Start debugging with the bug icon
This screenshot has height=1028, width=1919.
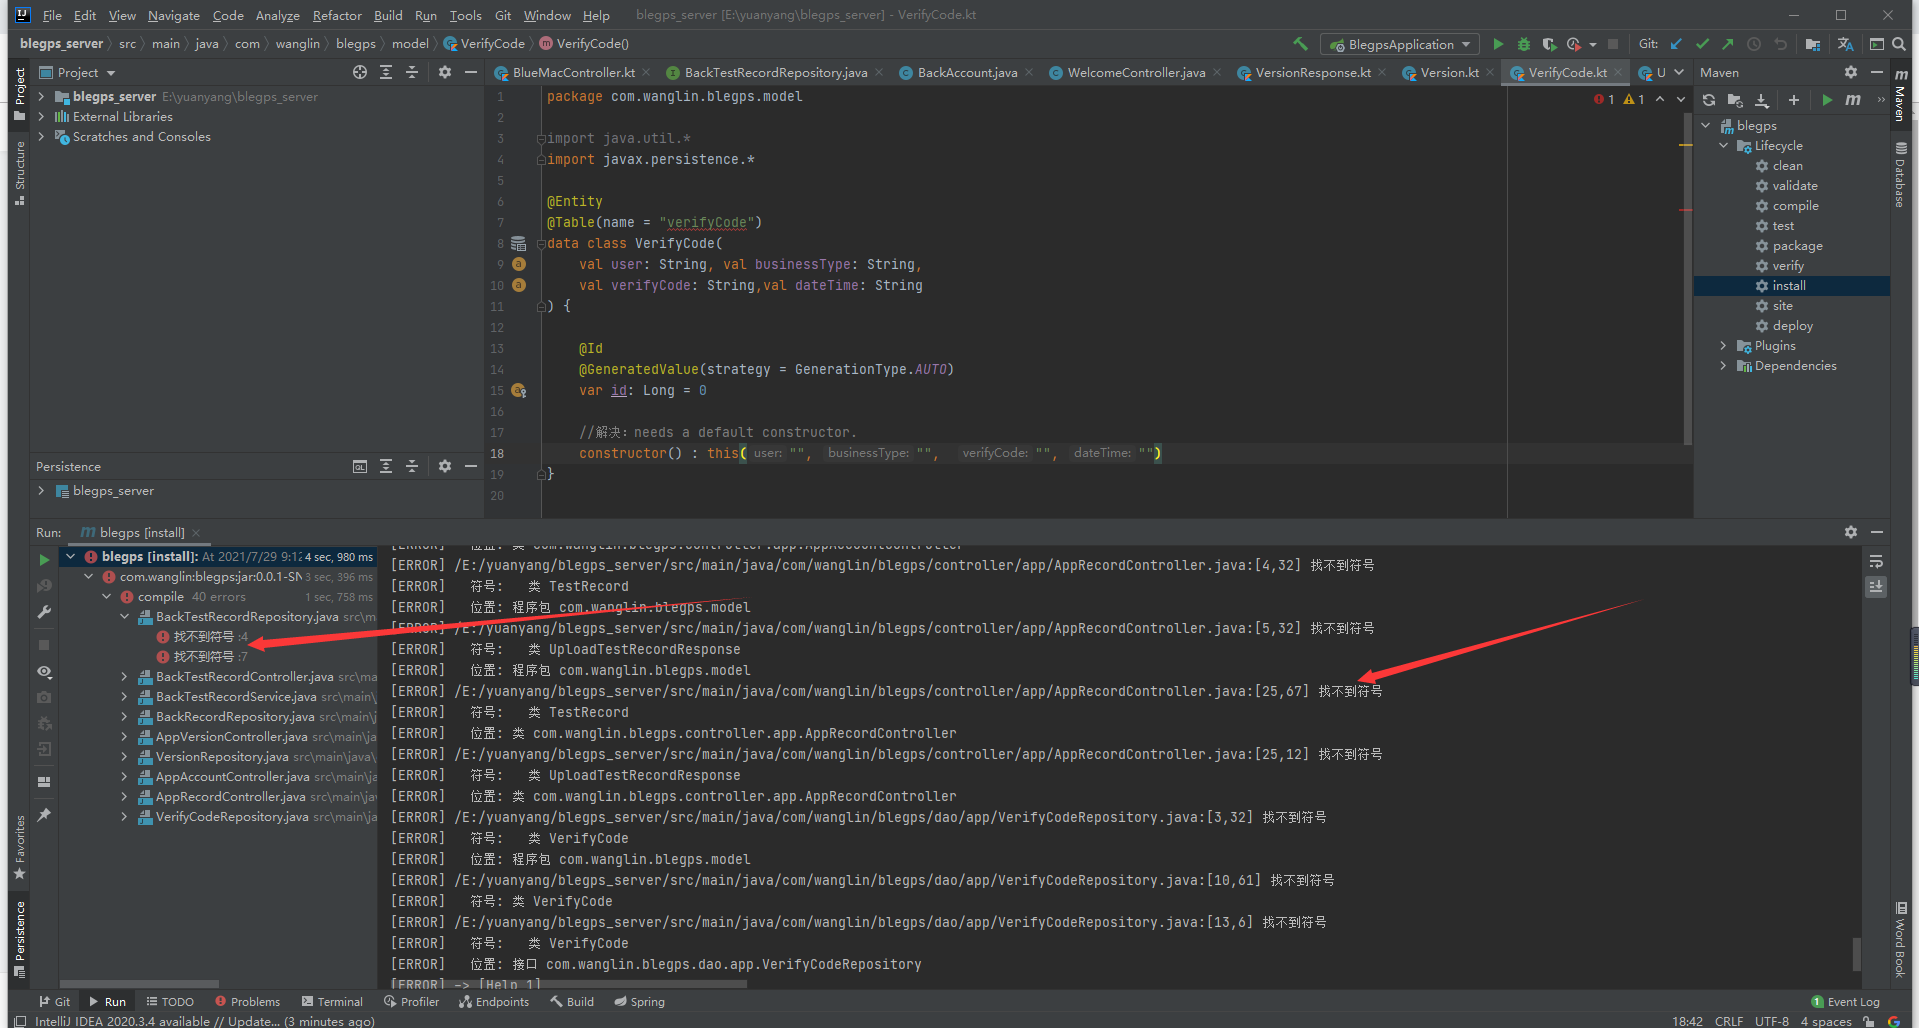(1524, 44)
